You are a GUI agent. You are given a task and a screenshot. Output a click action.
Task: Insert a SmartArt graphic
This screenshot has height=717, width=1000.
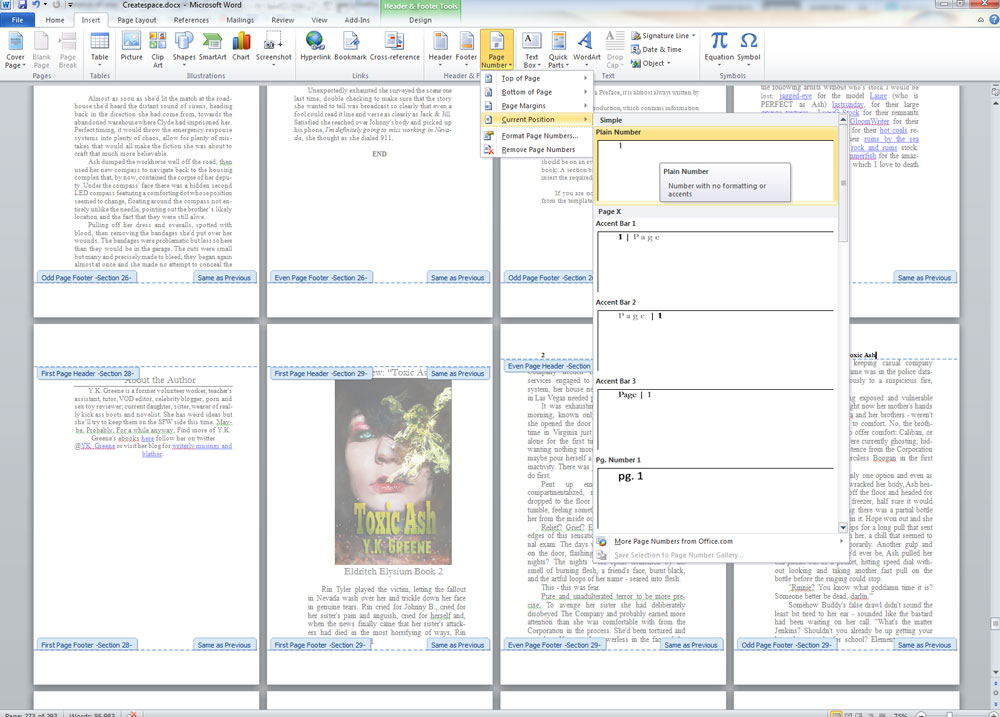coord(212,46)
